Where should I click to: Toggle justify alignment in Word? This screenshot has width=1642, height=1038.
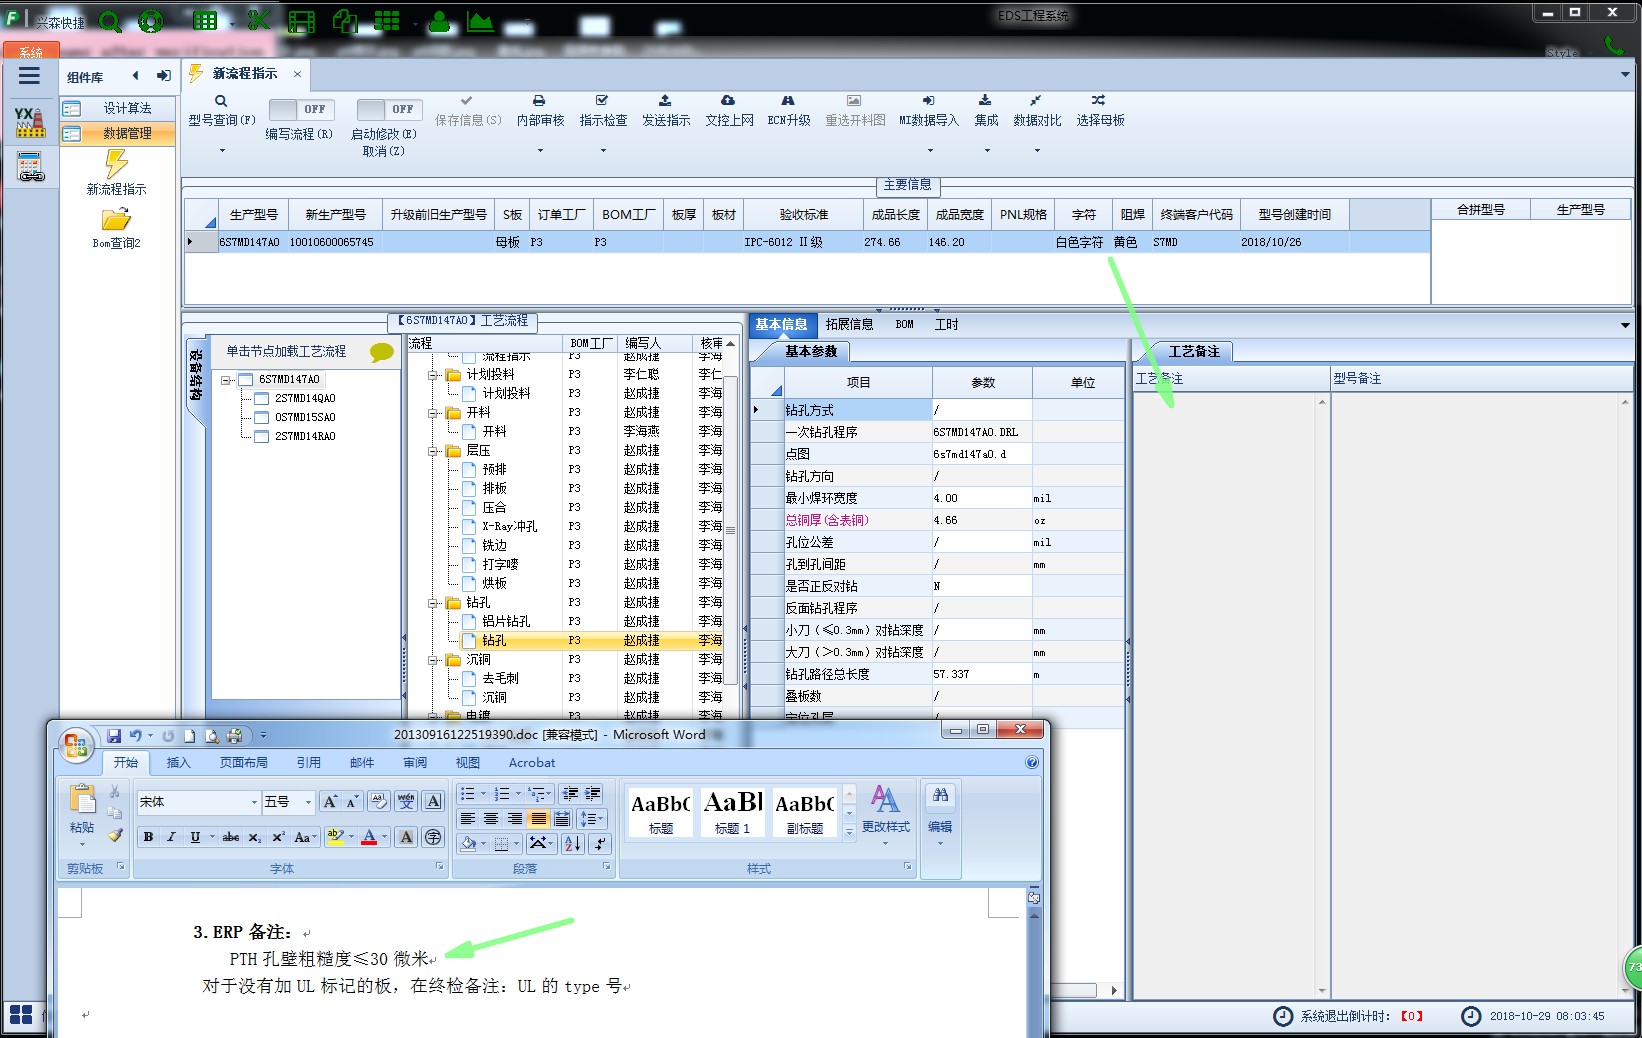[x=538, y=818]
